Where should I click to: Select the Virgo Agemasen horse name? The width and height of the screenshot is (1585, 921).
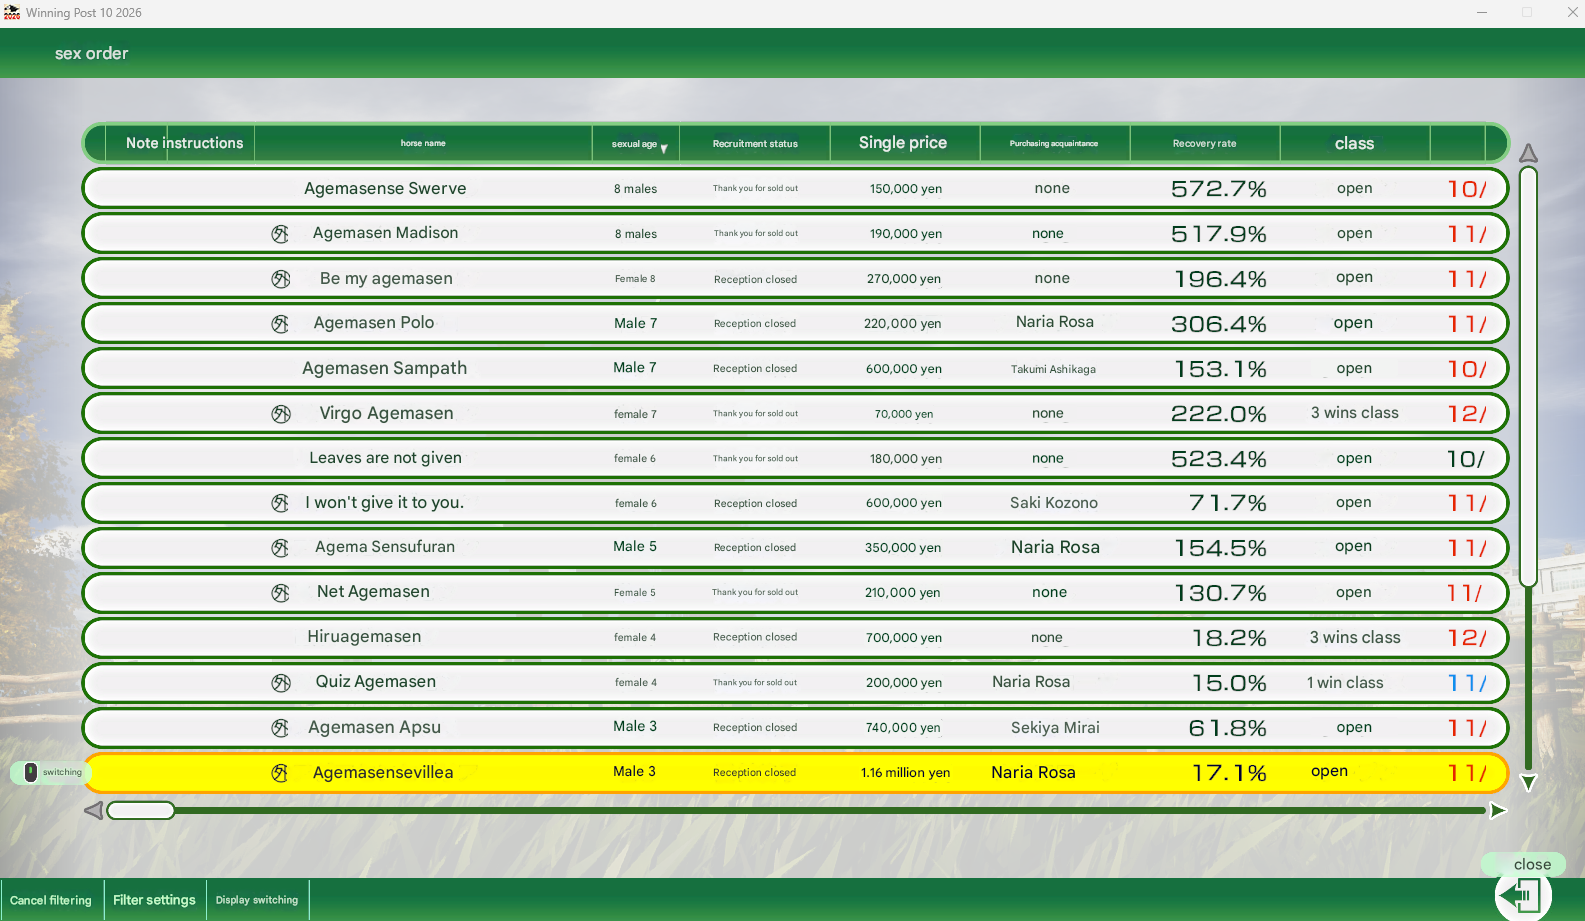pos(386,414)
